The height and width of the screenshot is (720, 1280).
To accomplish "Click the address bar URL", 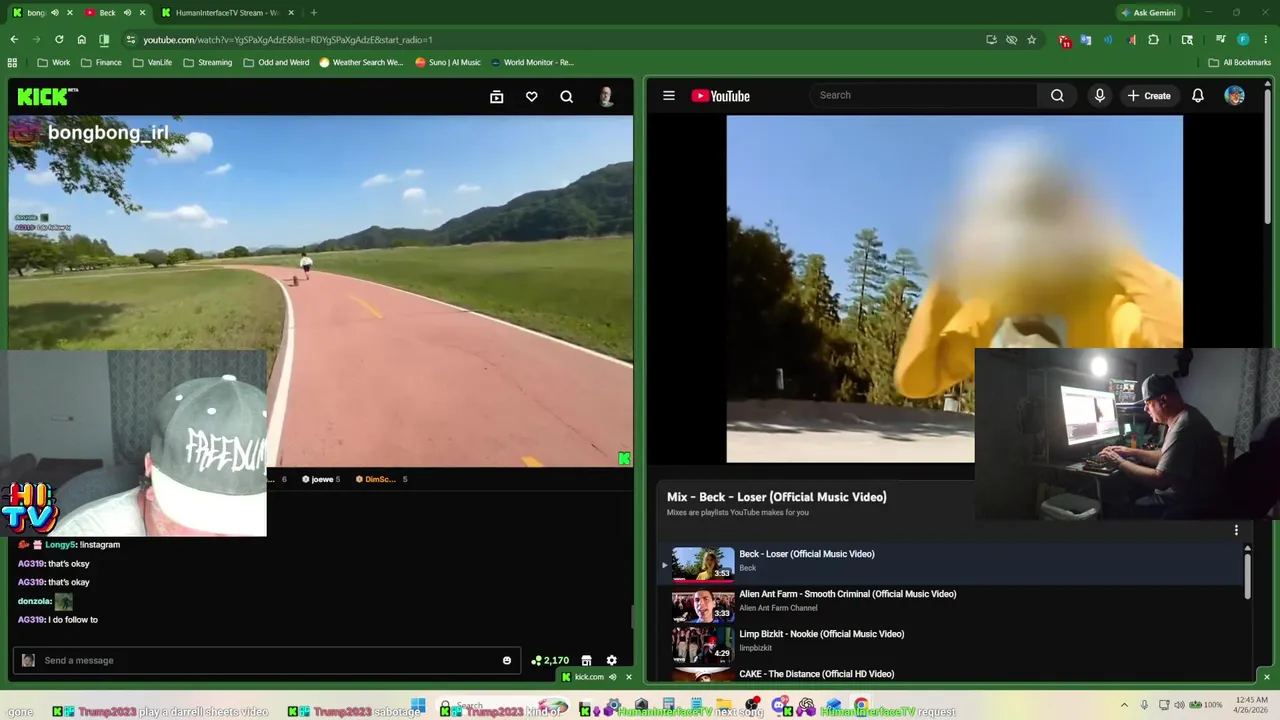I will tap(288, 40).
